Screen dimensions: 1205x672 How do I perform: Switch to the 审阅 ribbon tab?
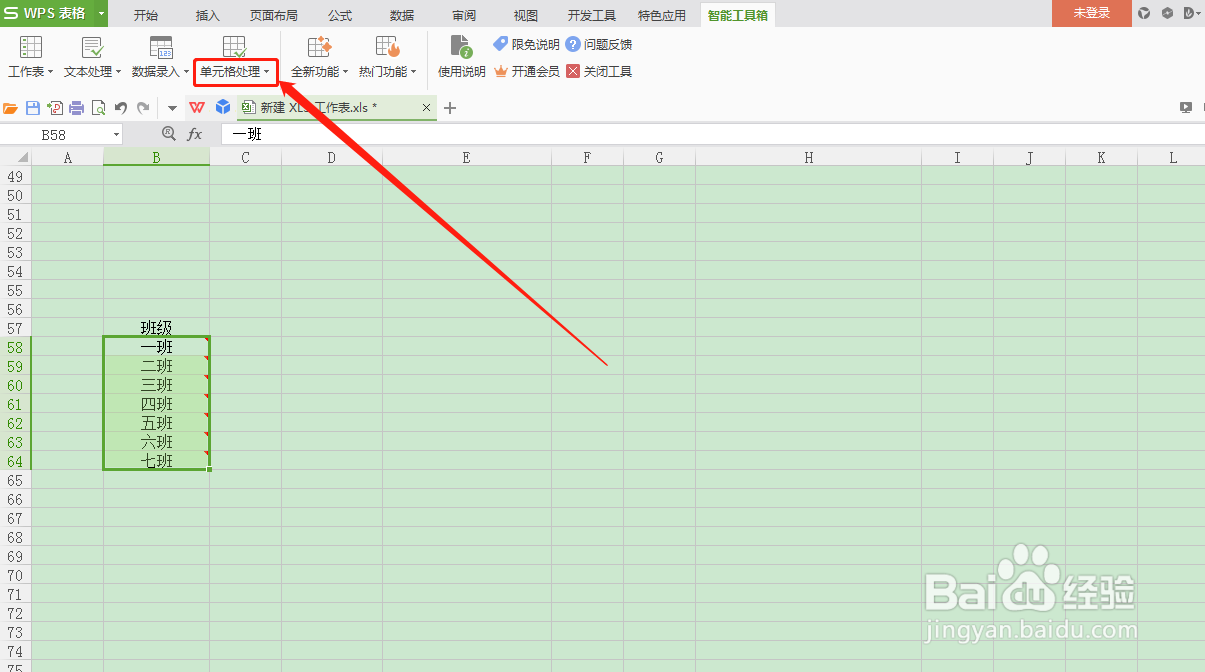click(x=464, y=15)
